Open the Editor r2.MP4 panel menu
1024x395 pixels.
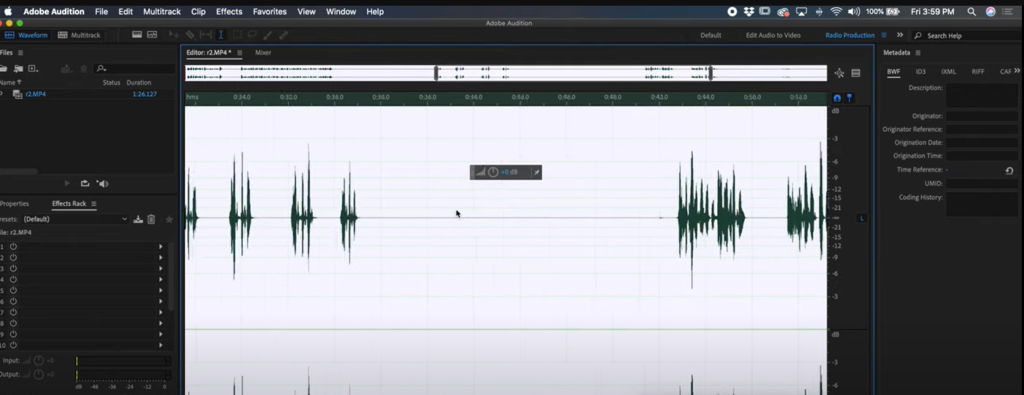(x=240, y=53)
